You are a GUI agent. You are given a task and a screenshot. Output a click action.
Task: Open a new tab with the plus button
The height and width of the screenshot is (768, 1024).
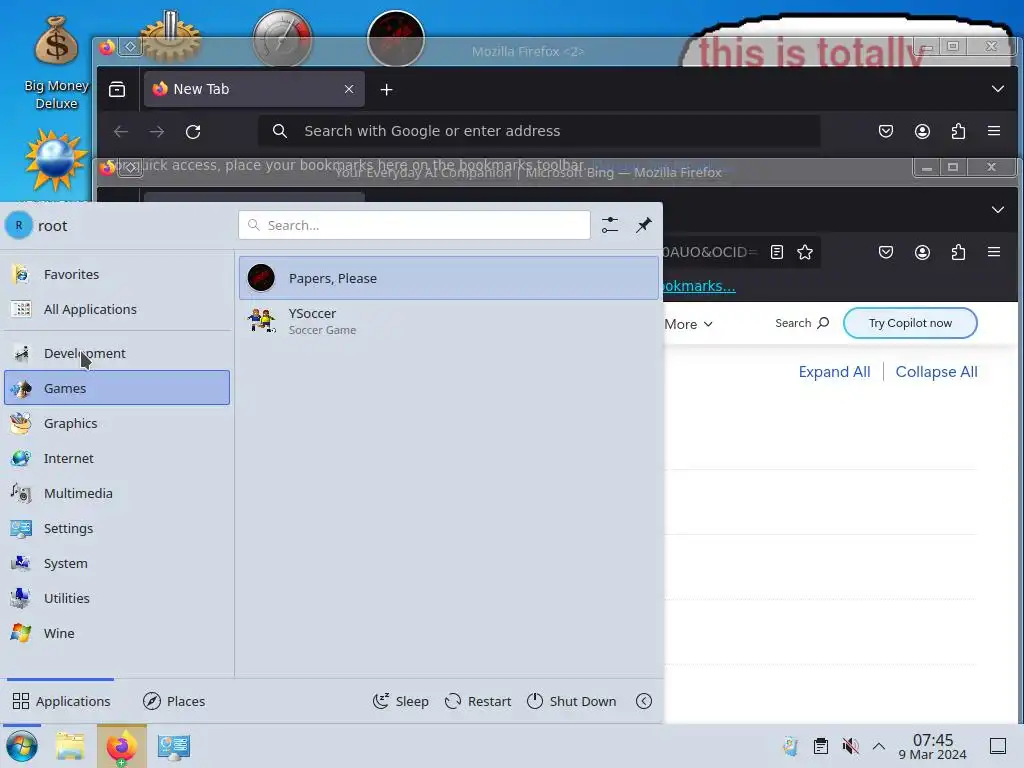387,89
